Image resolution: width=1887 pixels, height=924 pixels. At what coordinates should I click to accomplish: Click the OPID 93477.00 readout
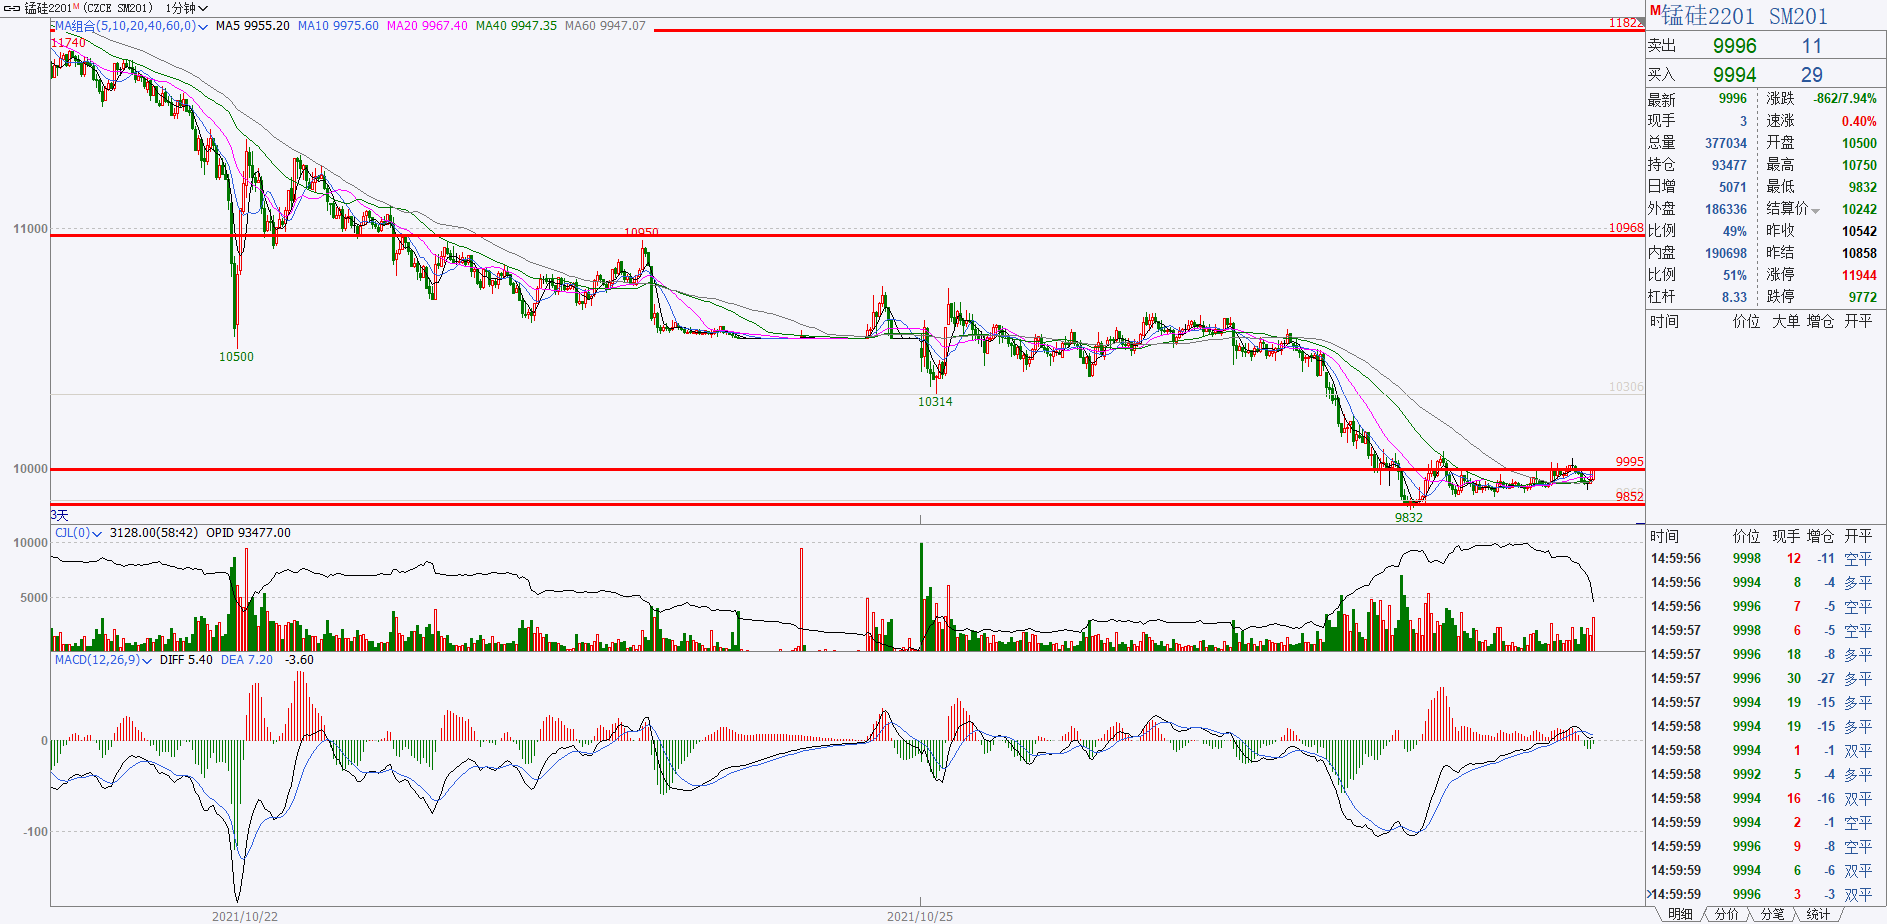pos(248,533)
